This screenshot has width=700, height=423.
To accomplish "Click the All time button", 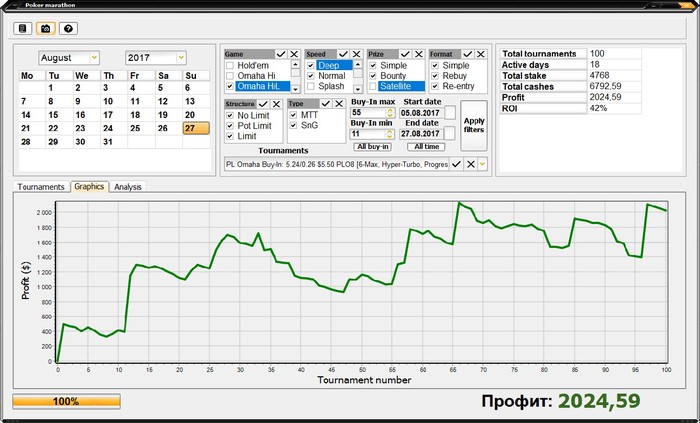I will (x=426, y=147).
